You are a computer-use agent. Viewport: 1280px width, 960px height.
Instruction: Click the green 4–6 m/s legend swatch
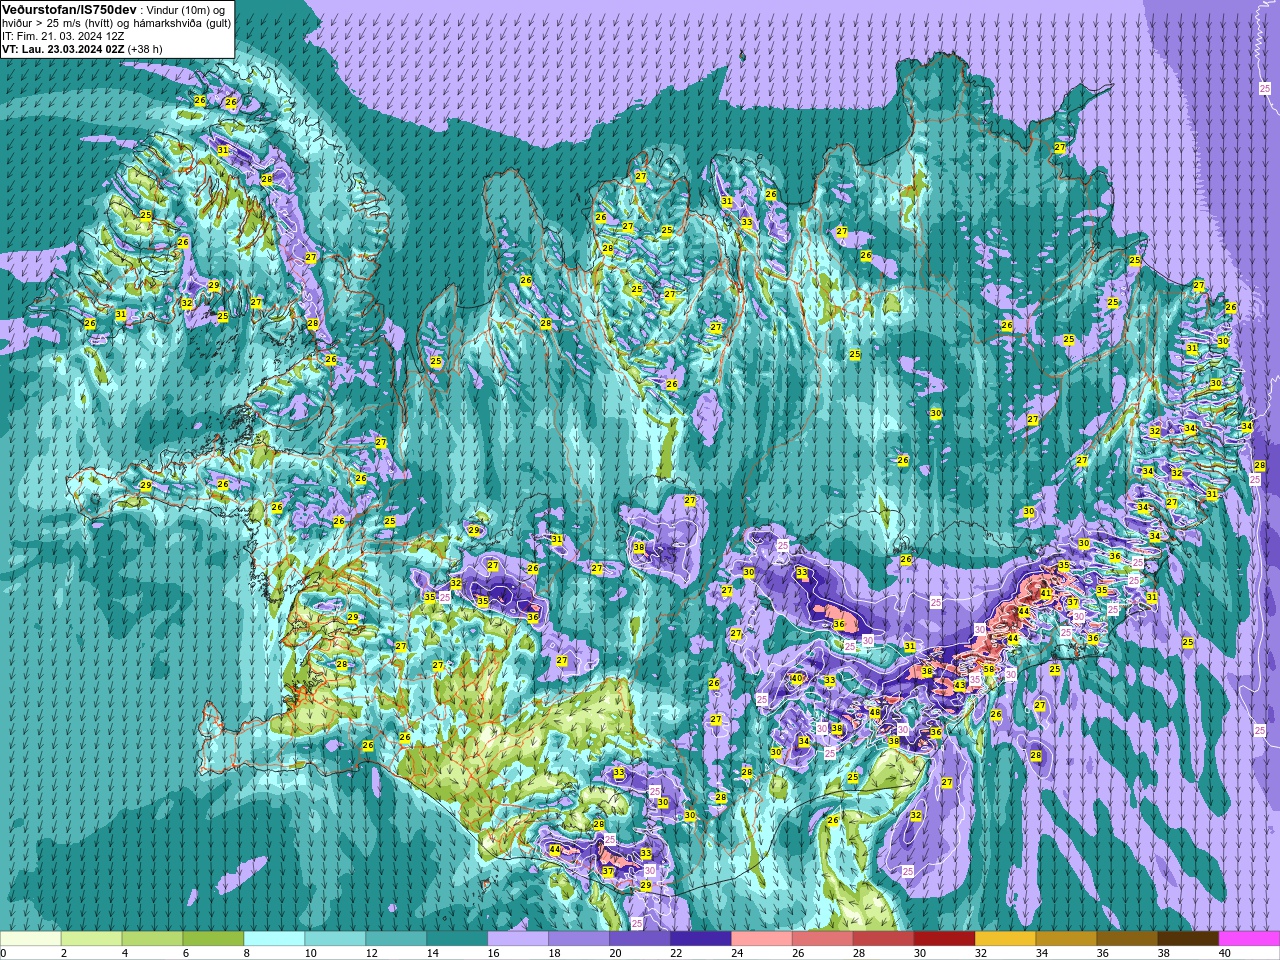(x=152, y=939)
